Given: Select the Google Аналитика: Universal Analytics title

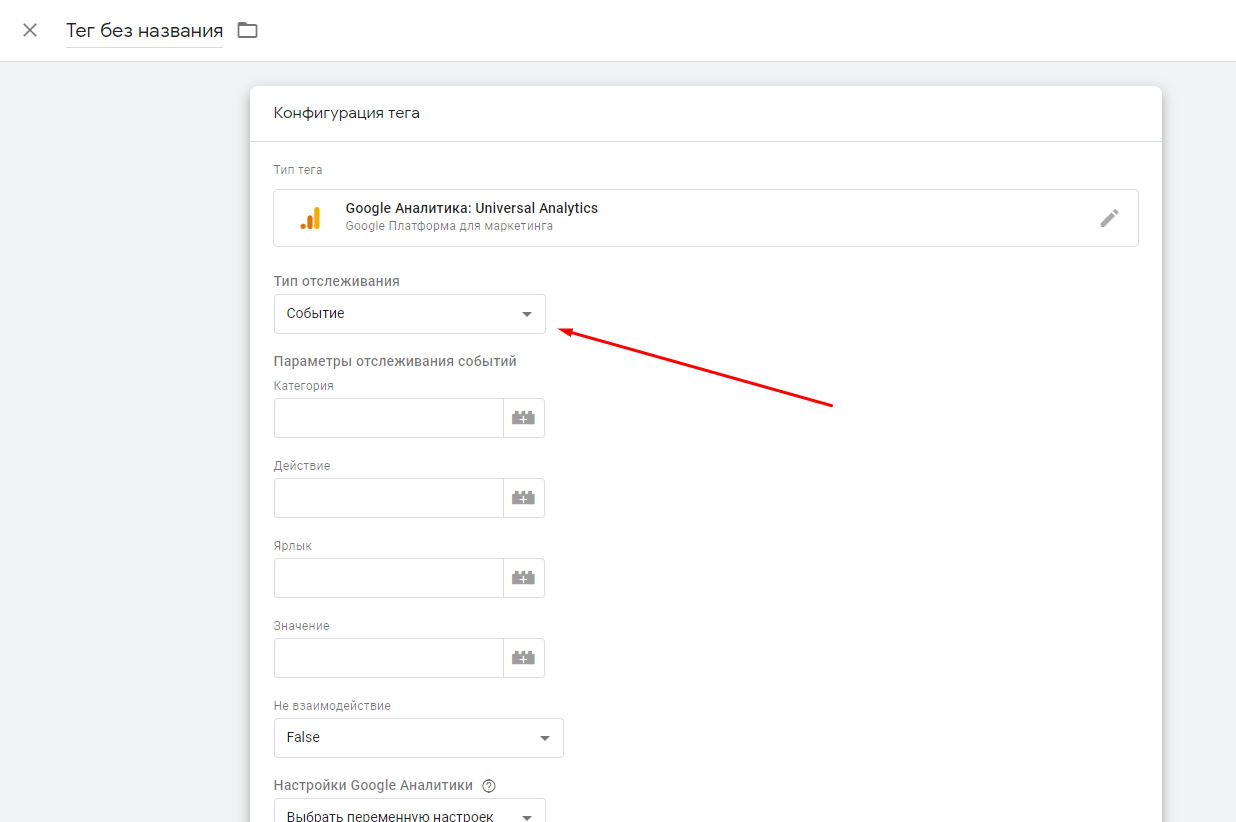Looking at the screenshot, I should [471, 208].
